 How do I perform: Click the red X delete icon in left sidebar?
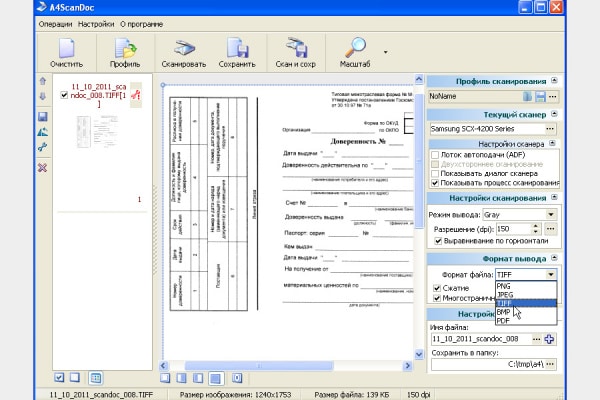(x=42, y=167)
